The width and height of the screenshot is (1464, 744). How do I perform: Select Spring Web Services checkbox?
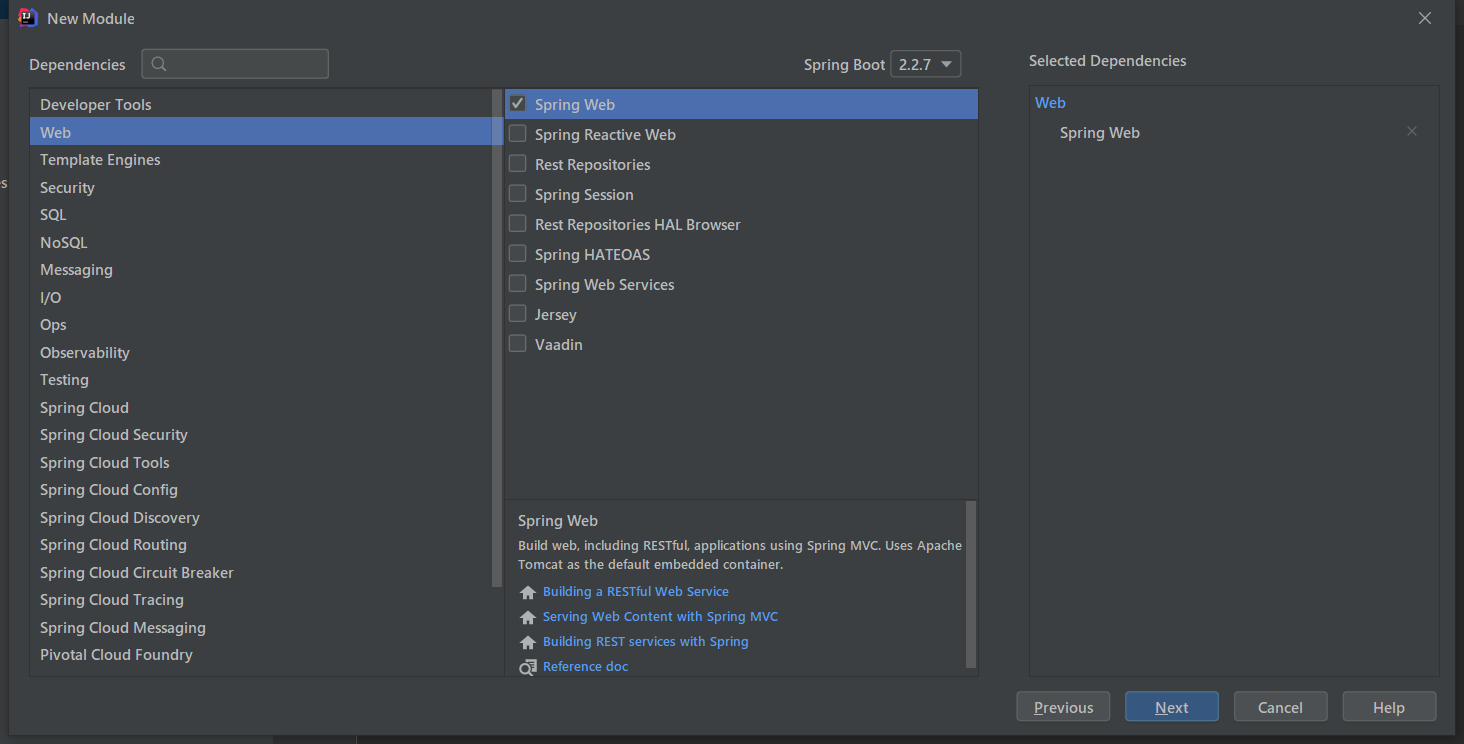pyautogui.click(x=518, y=284)
